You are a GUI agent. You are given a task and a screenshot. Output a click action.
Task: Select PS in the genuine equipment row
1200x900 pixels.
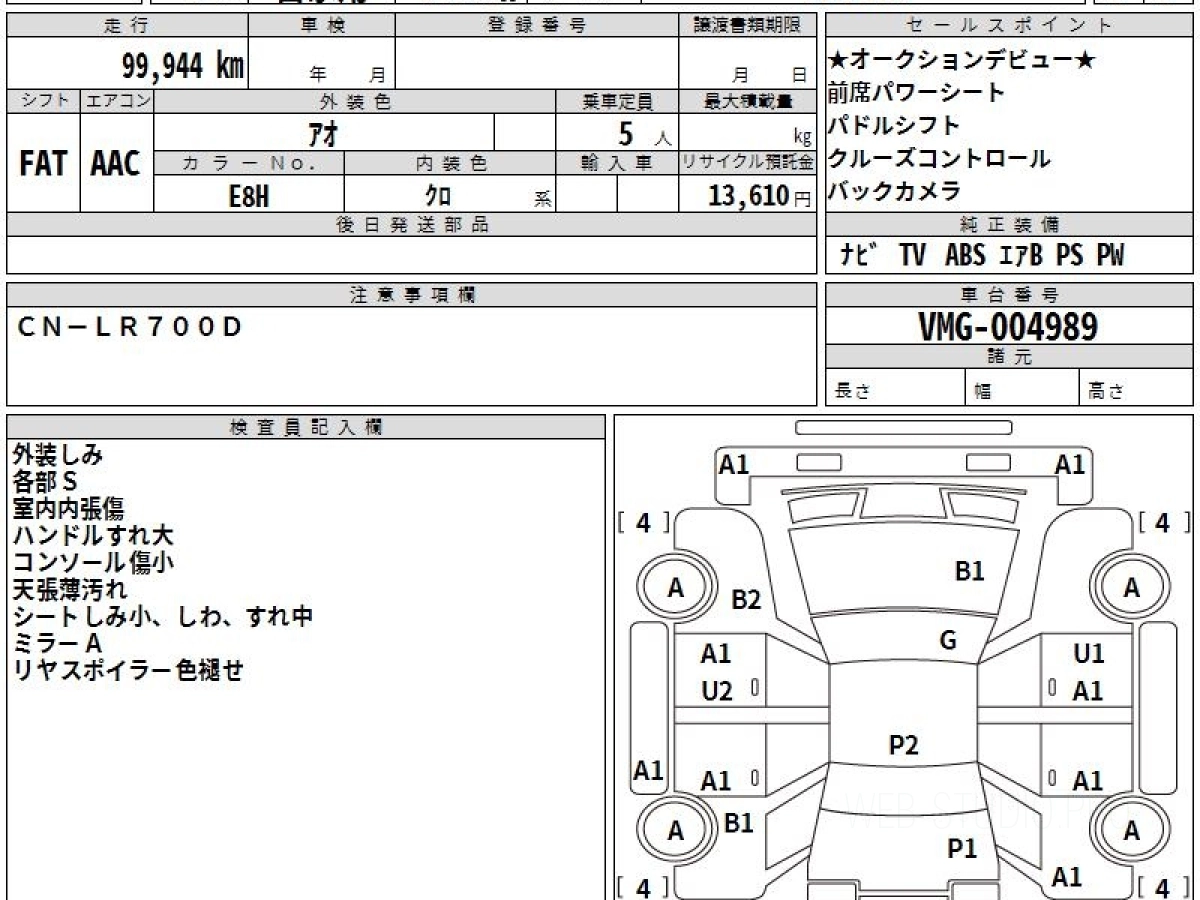point(1069,256)
